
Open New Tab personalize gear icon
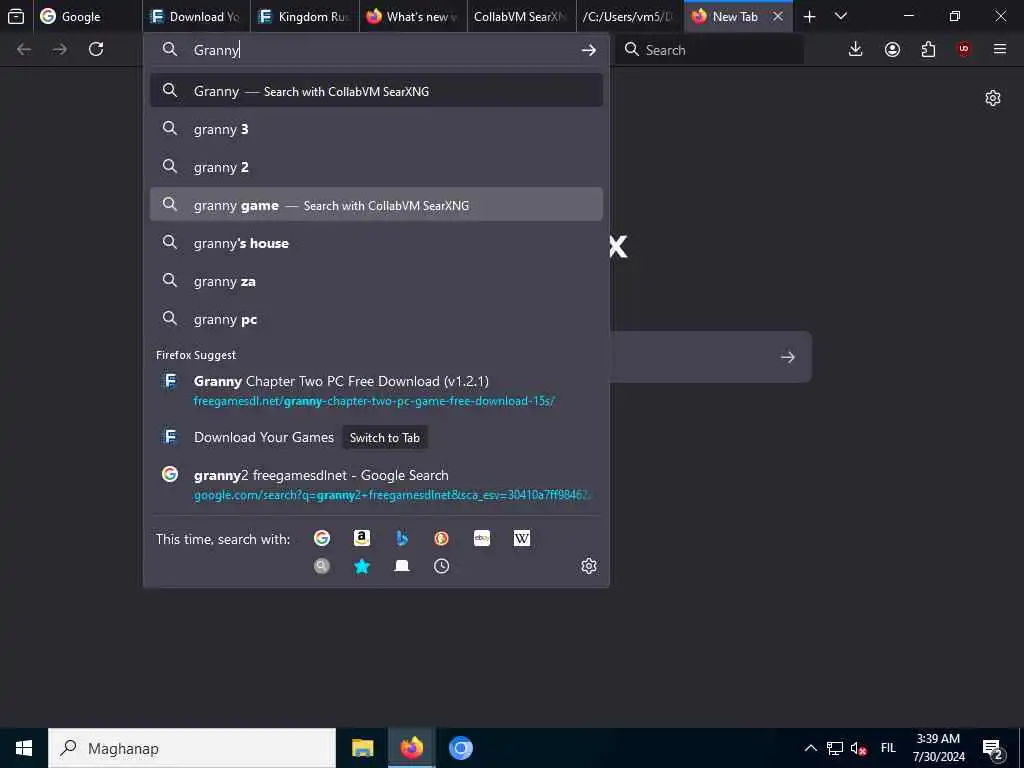click(993, 99)
